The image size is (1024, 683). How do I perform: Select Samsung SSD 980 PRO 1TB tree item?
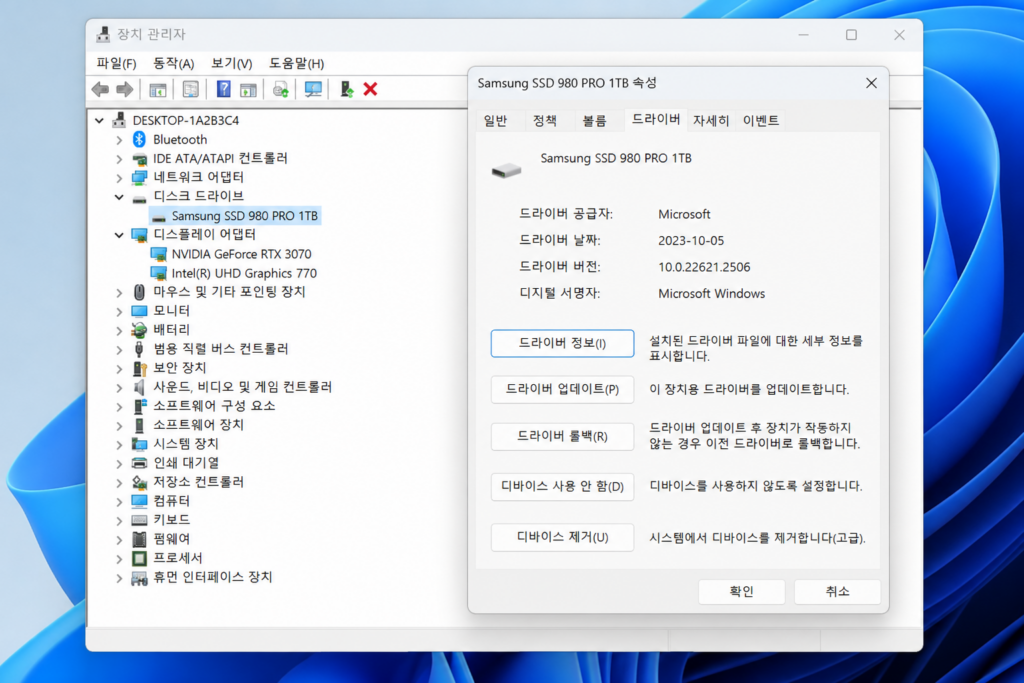pyautogui.click(x=235, y=215)
